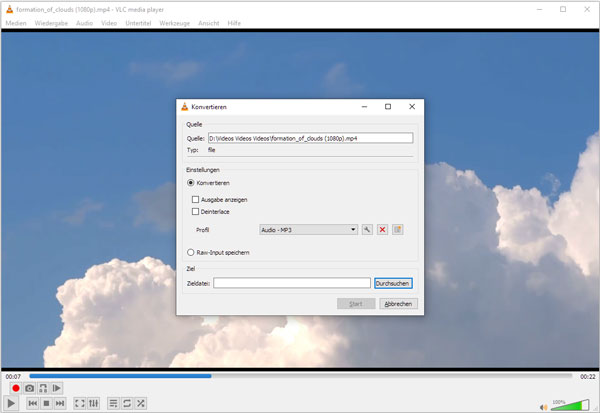The width and height of the screenshot is (600, 413).
Task: Toggle the A-B loop button
Action: click(43, 388)
